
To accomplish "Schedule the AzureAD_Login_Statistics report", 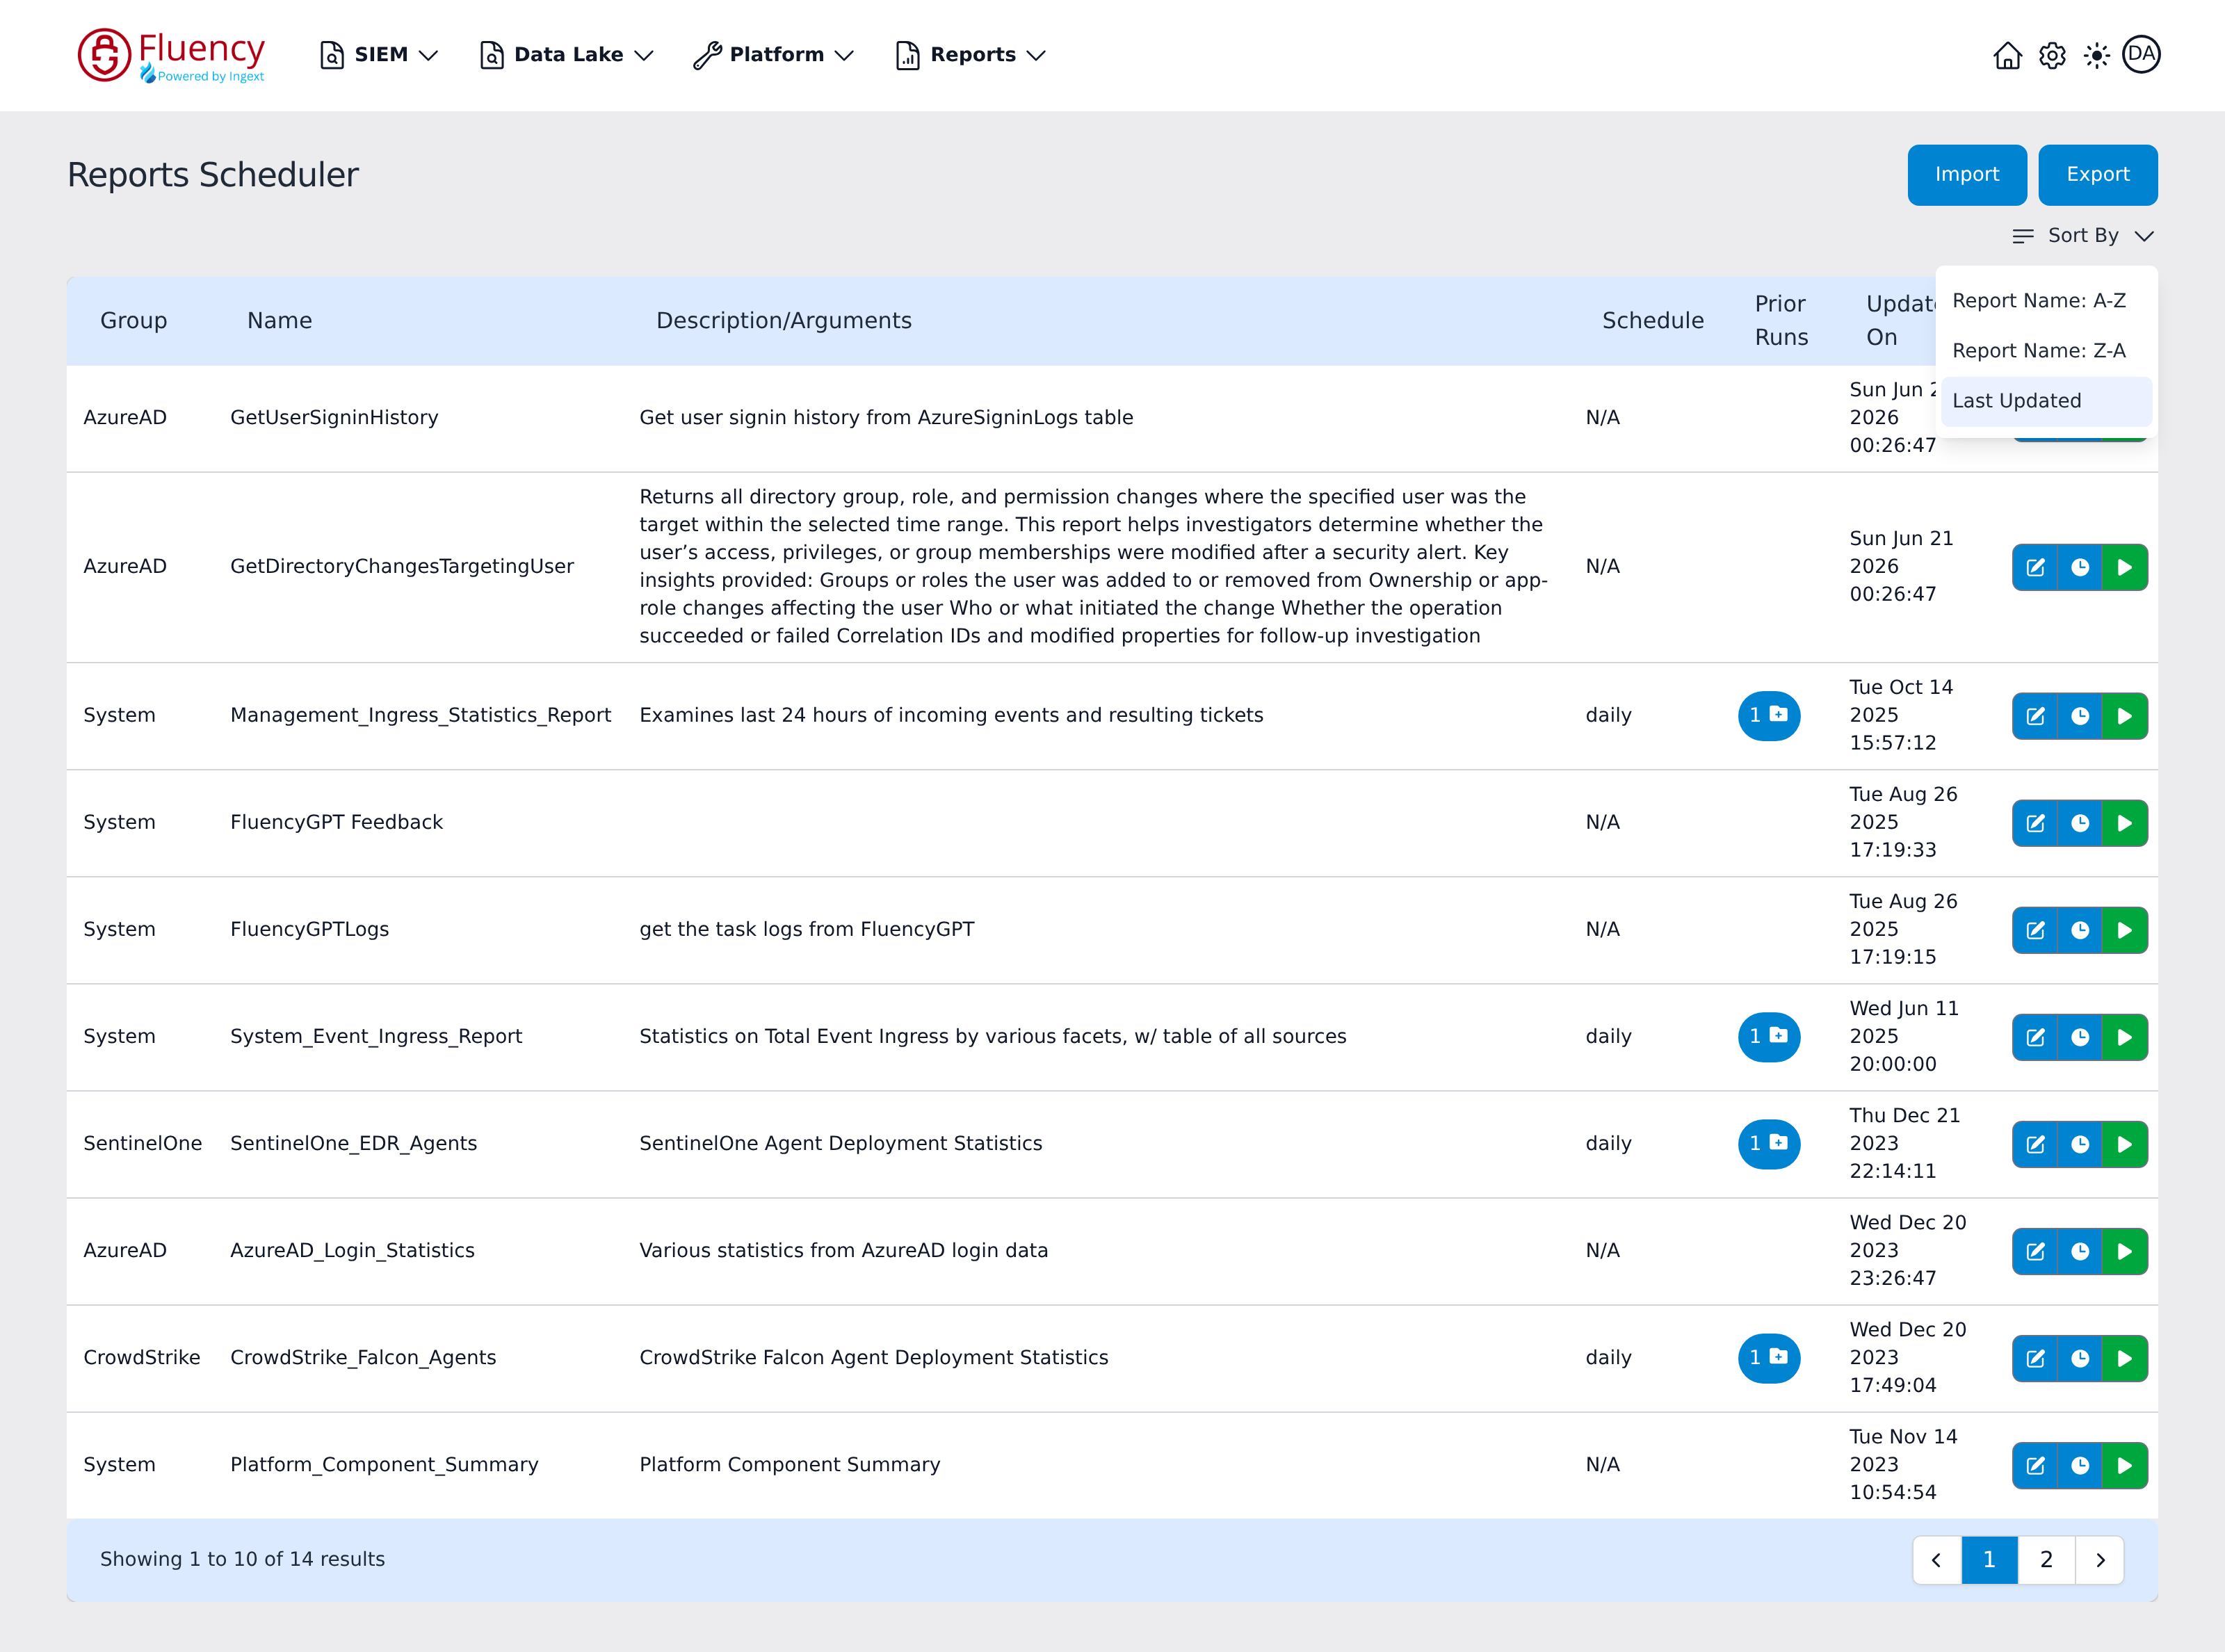I will 2080,1251.
